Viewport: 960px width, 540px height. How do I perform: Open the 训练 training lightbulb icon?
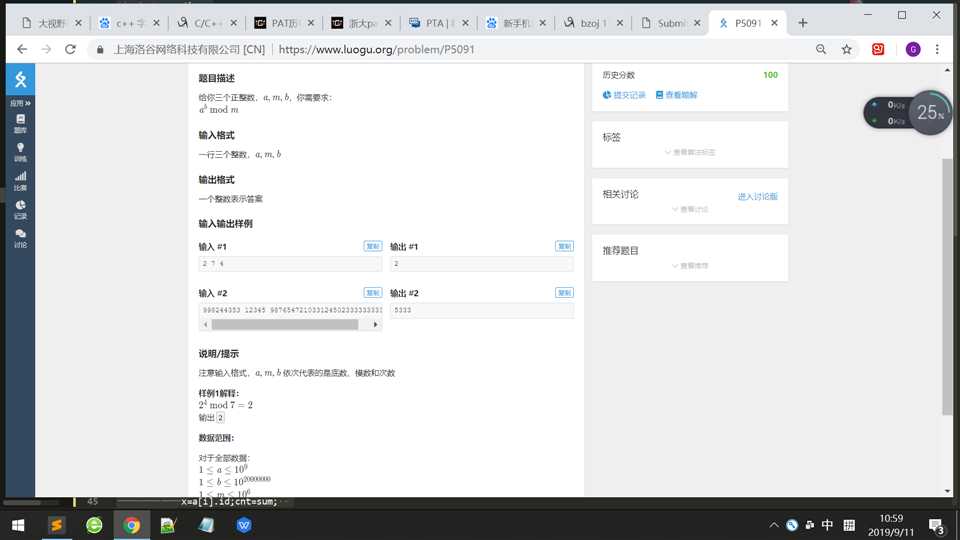click(x=20, y=152)
